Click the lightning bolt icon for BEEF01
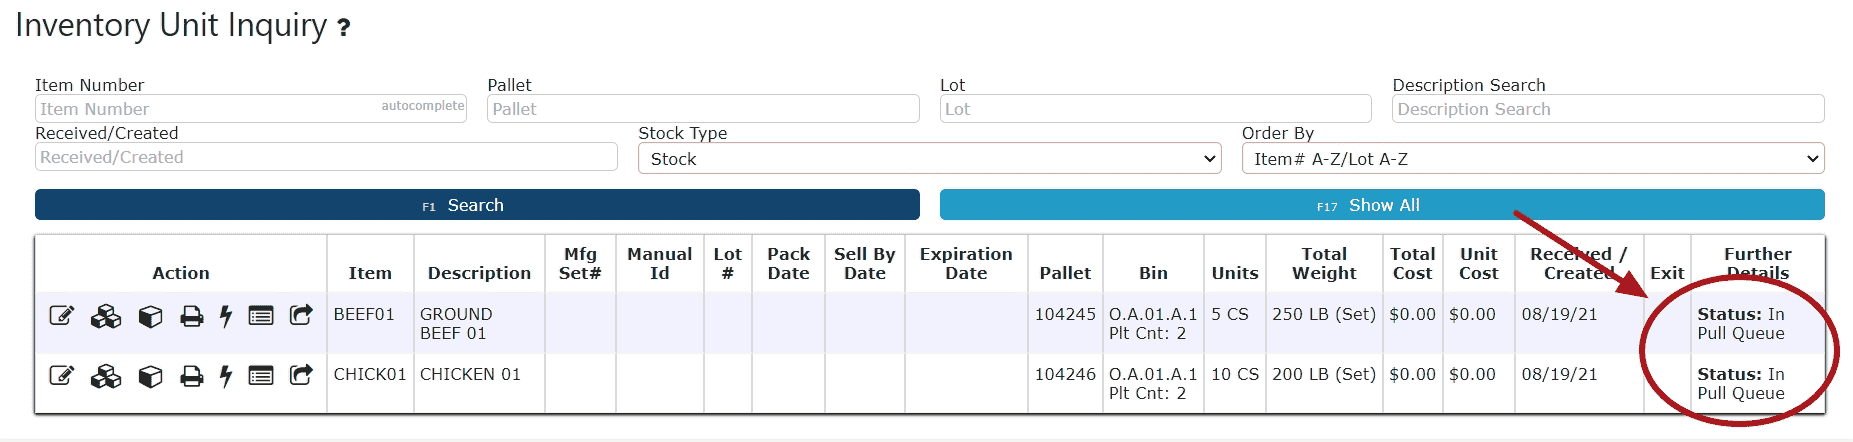 coord(226,317)
